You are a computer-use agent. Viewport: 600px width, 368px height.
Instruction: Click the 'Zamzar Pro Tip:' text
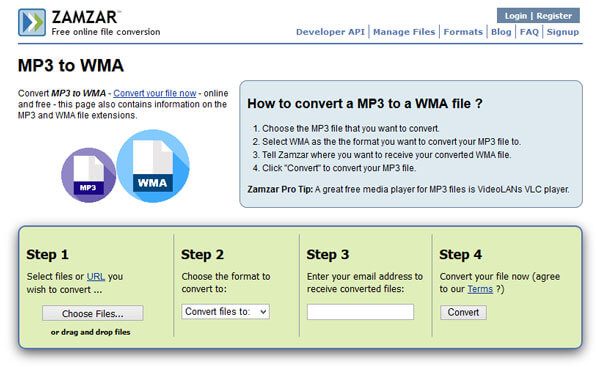point(280,189)
